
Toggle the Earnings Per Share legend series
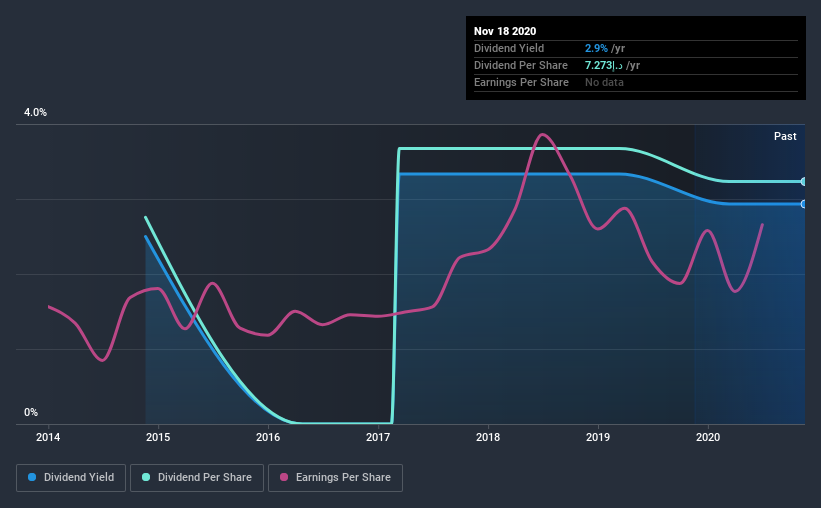pos(335,478)
